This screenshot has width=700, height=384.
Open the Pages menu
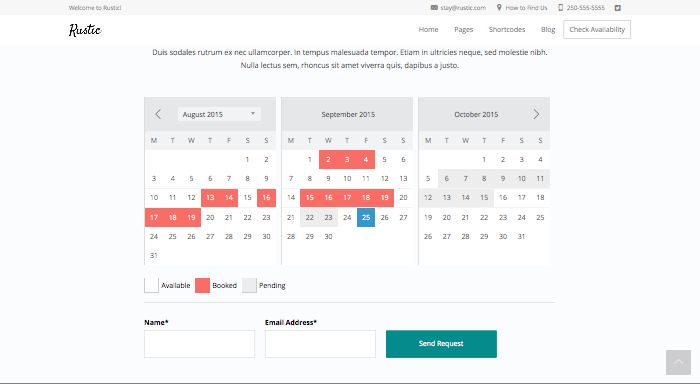[x=463, y=29]
